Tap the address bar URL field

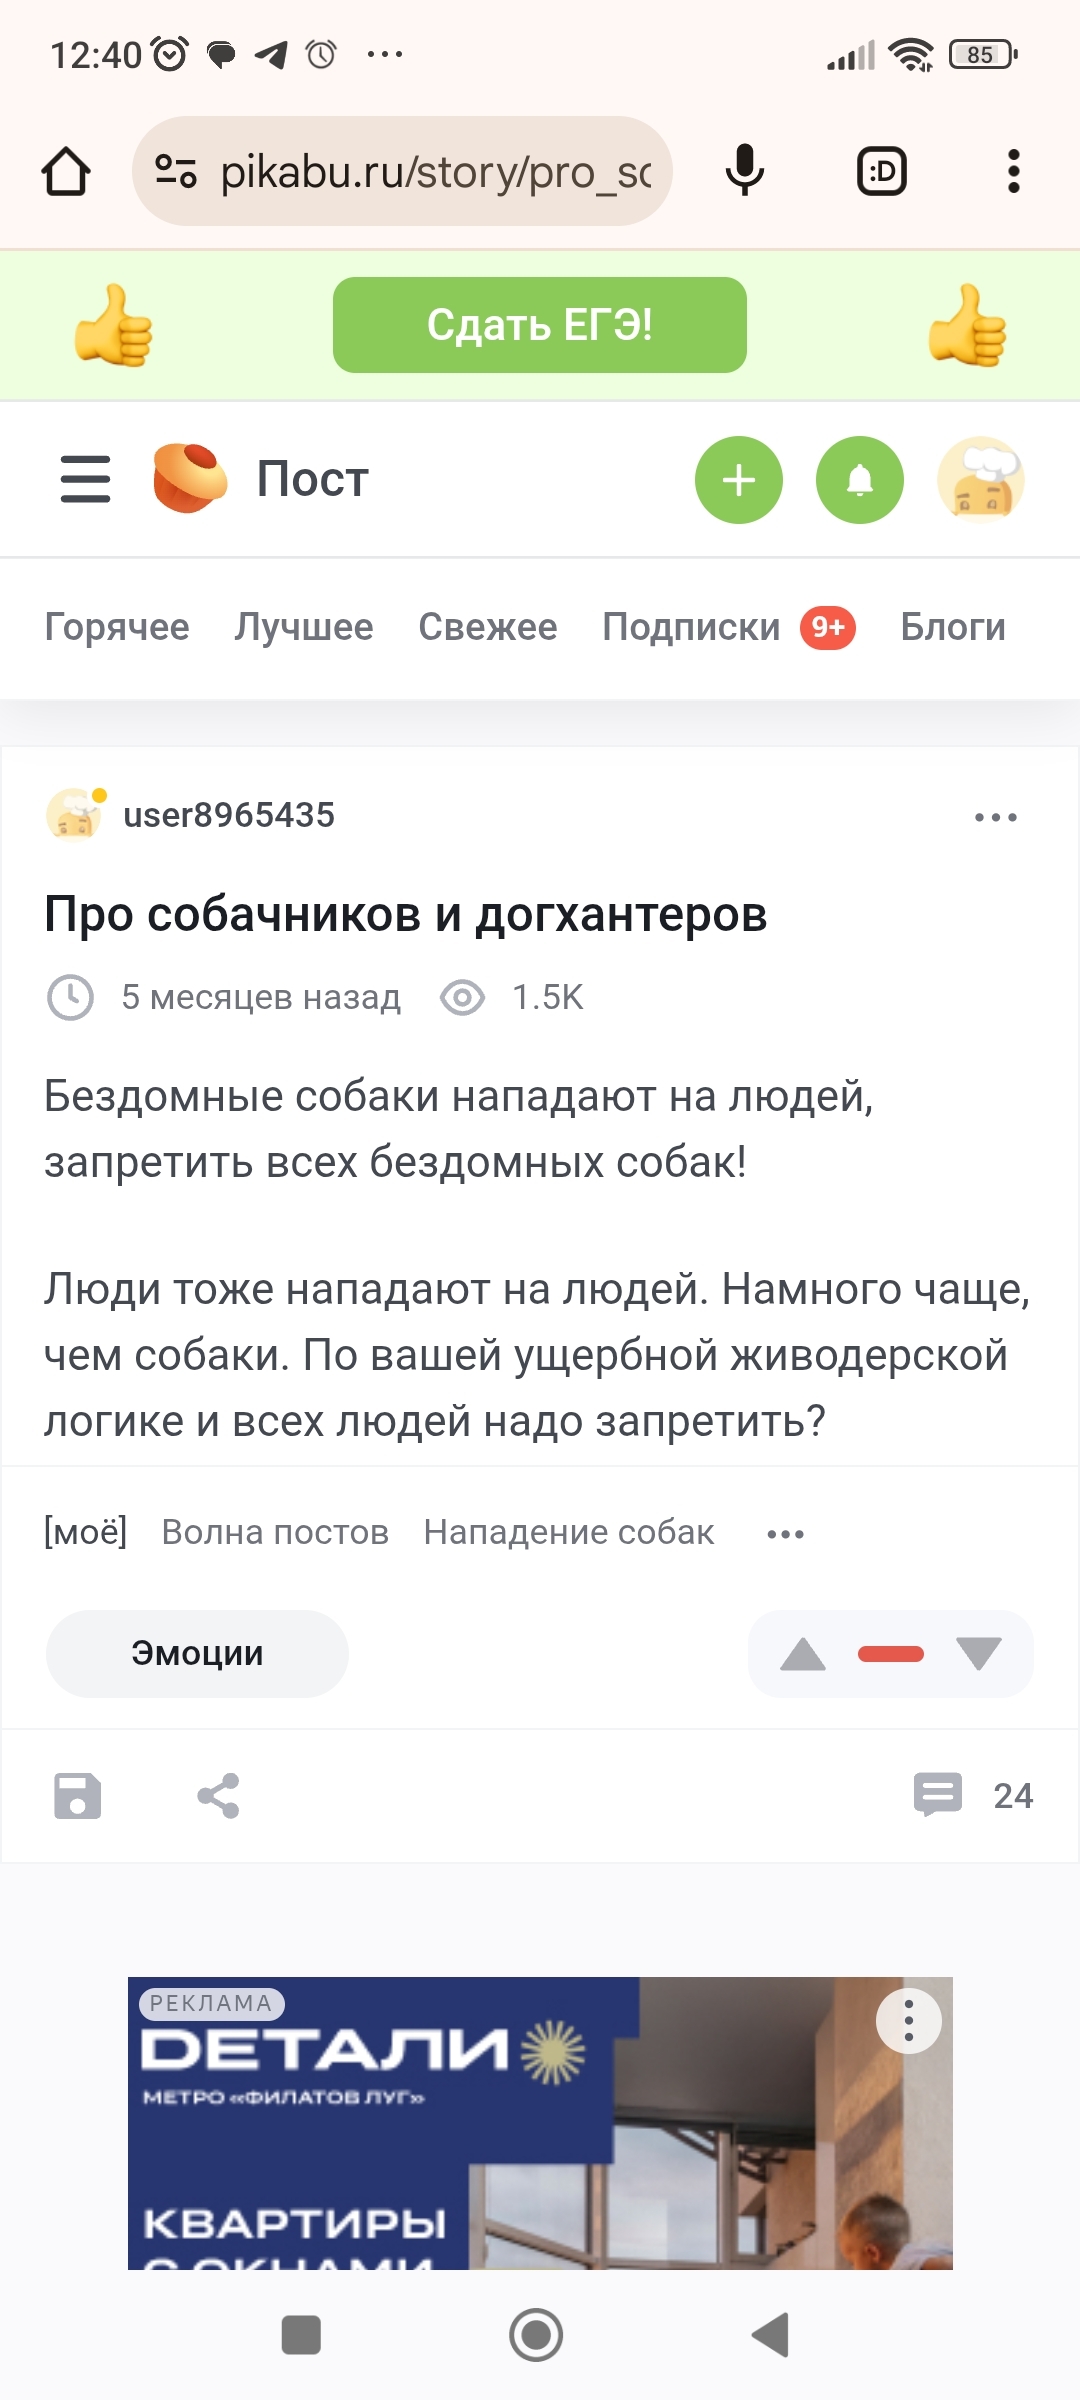coord(434,172)
